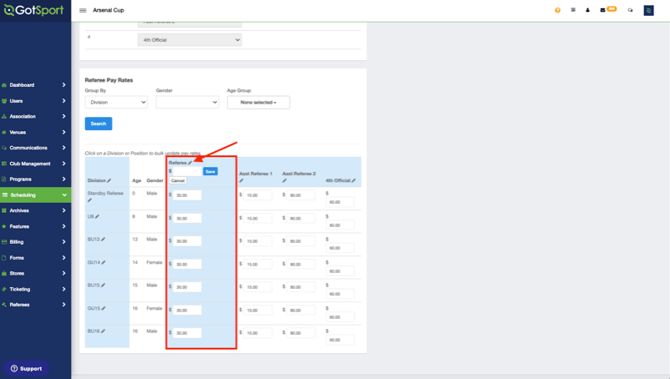Click 4th Official rate for GU15 row
The image size is (670, 379).
coord(340,317)
